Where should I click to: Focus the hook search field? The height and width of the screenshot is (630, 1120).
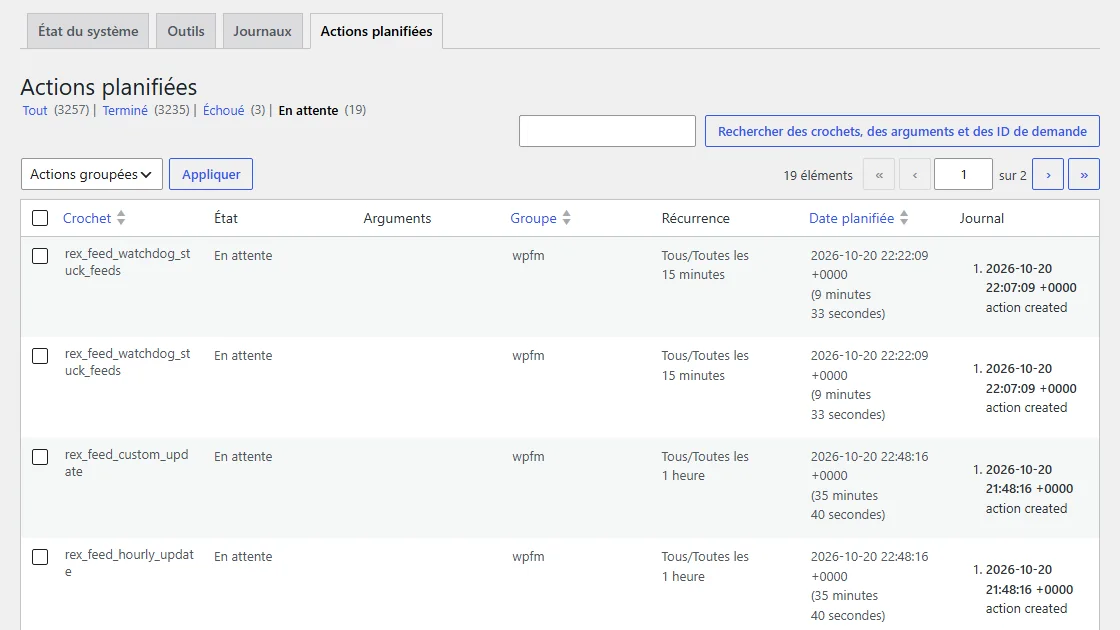click(x=607, y=131)
